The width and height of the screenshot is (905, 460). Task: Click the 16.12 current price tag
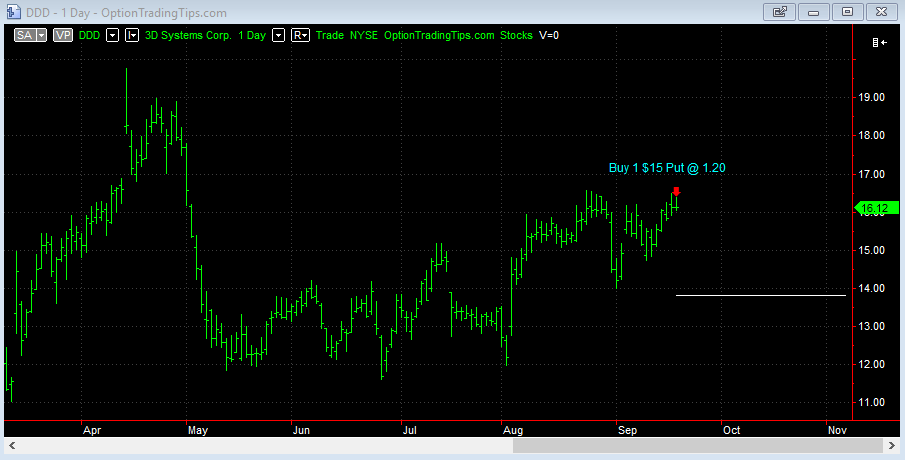pos(876,208)
